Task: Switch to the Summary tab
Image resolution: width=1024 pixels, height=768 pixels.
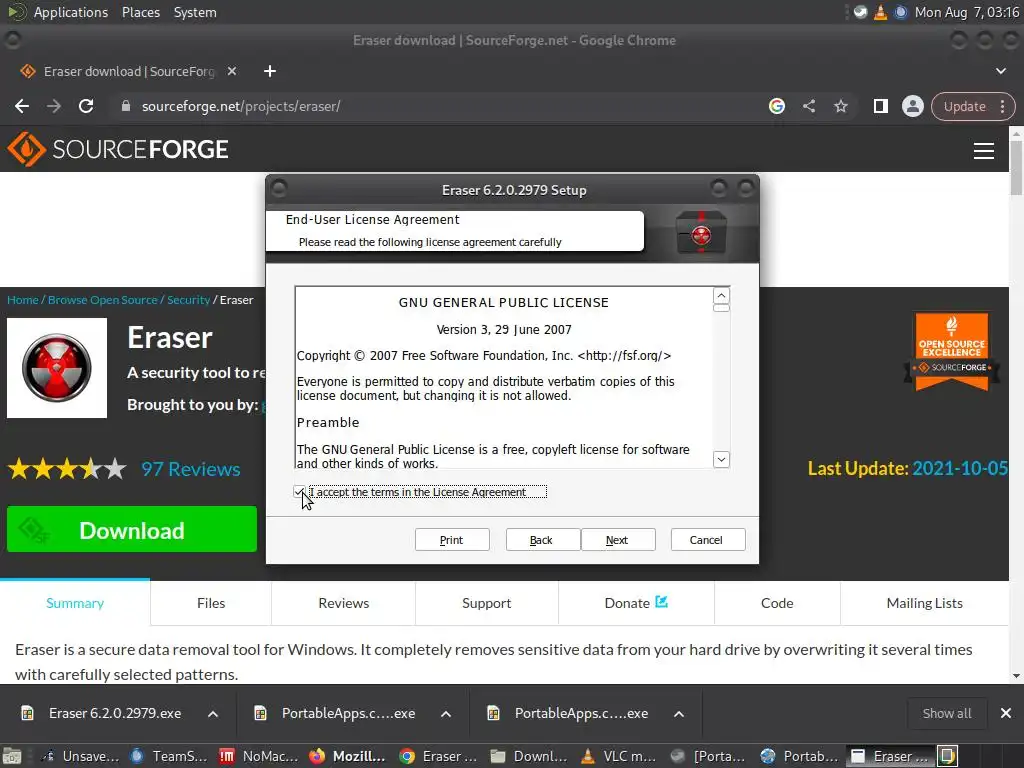Action: point(75,603)
